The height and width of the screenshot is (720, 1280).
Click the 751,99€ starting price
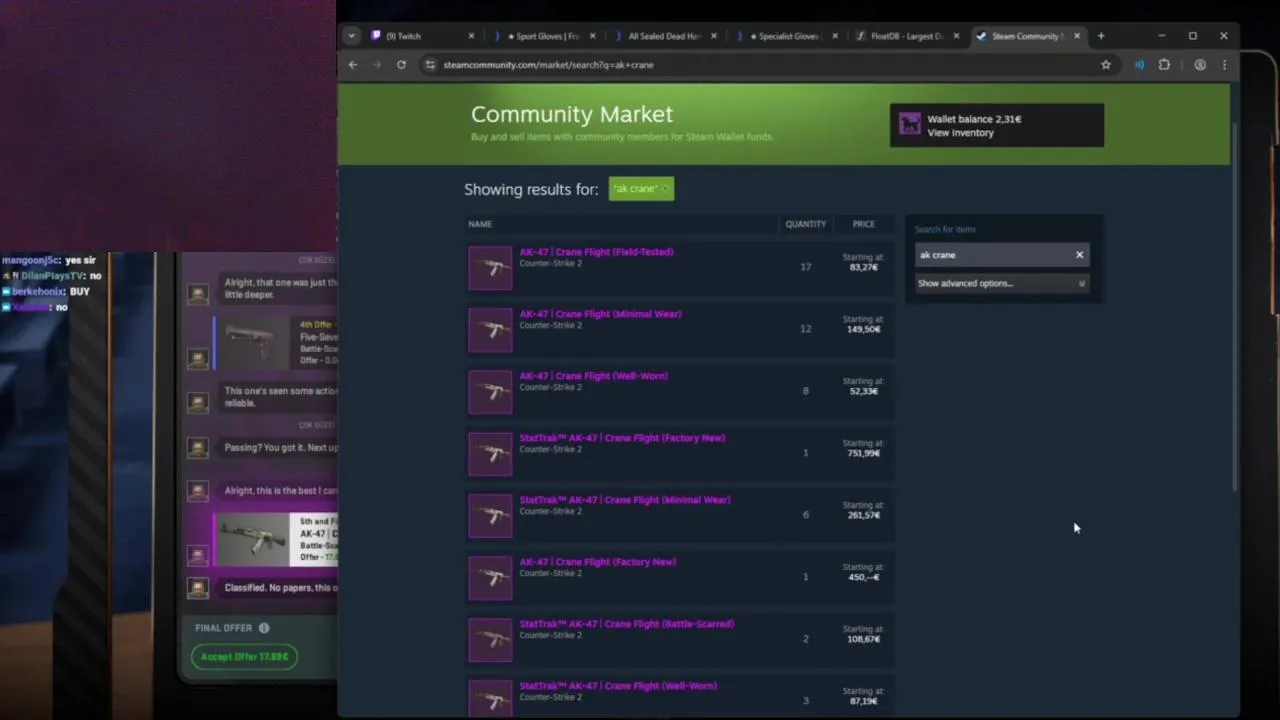(863, 454)
